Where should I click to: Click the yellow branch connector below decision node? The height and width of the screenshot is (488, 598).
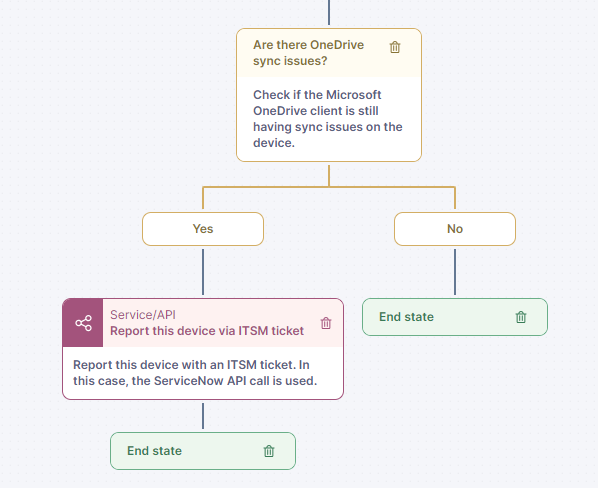coord(329,187)
